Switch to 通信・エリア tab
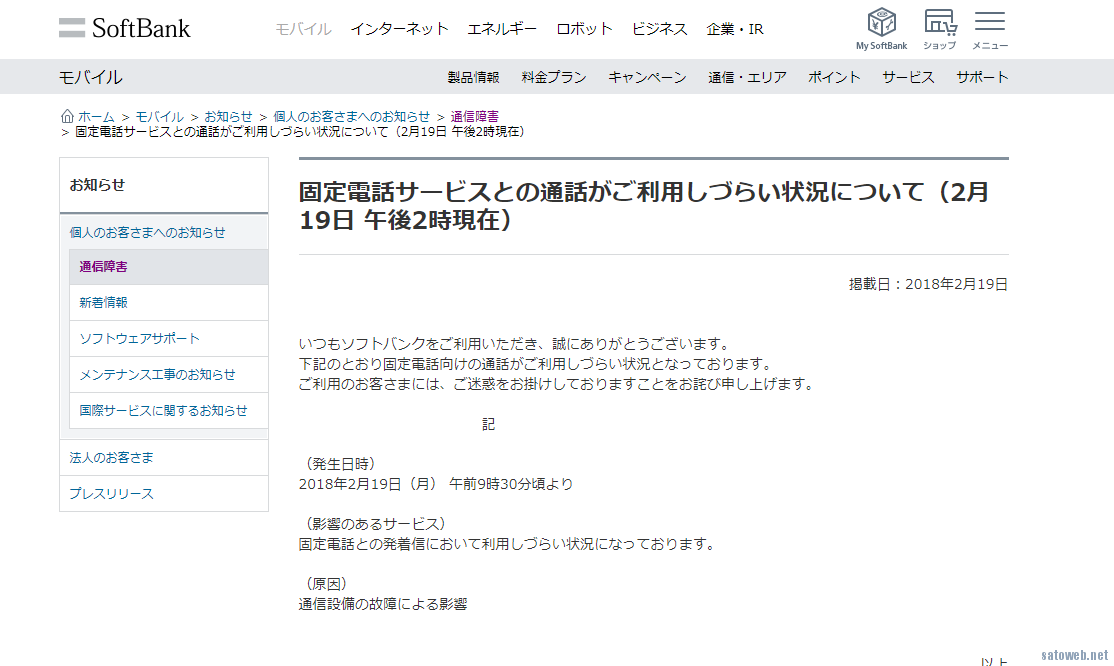The width and height of the screenshot is (1114, 666). click(747, 77)
